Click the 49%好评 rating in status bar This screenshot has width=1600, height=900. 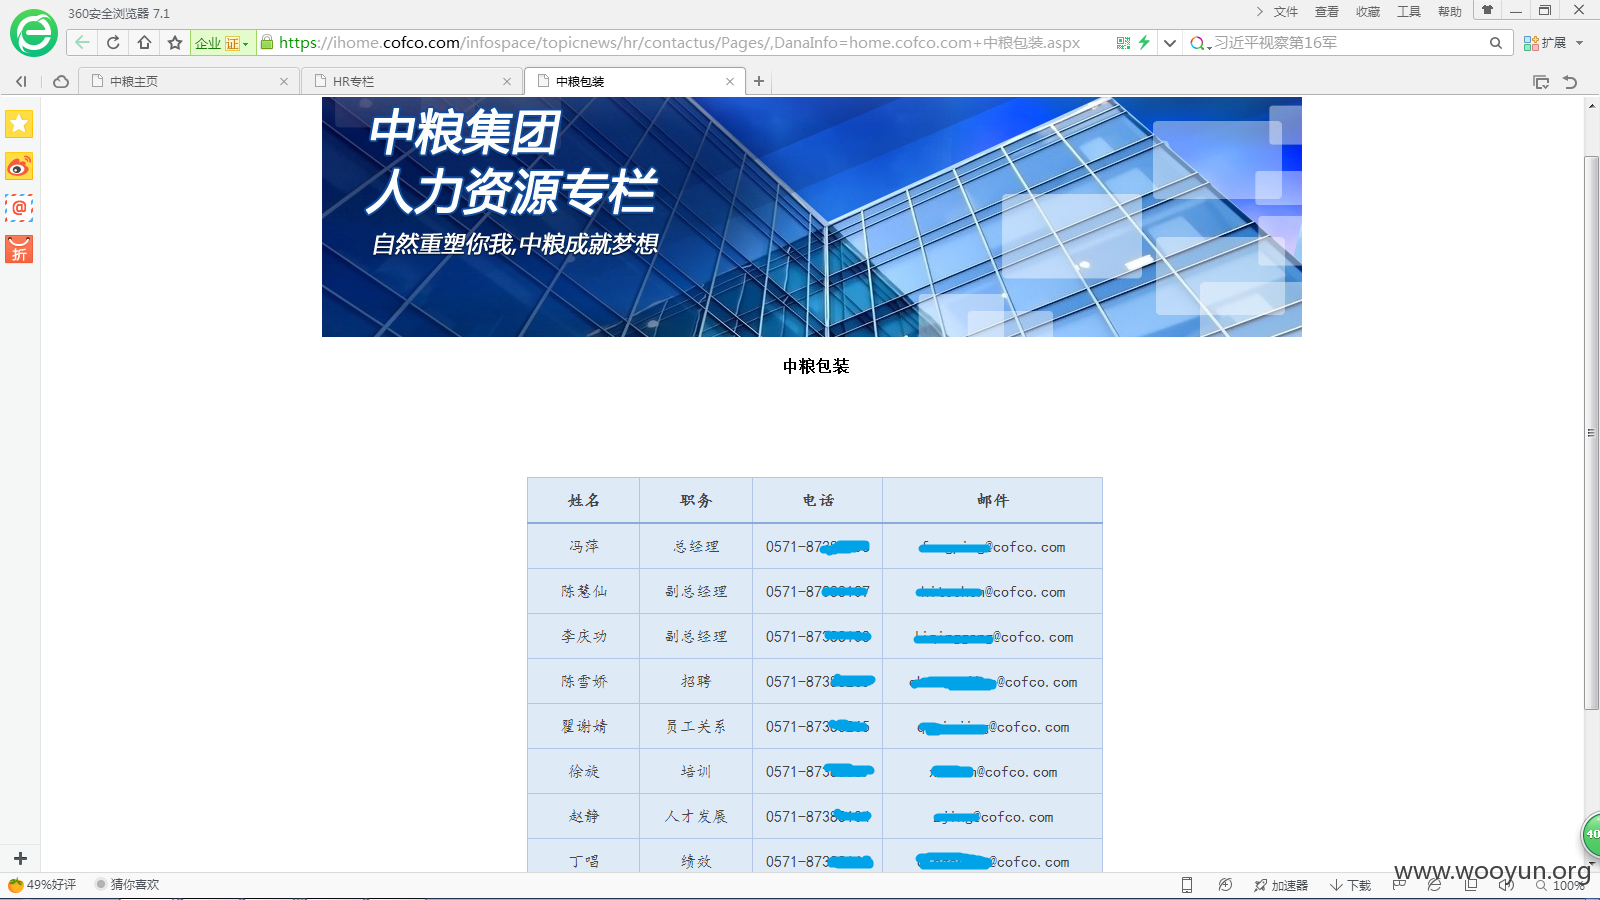click(42, 885)
